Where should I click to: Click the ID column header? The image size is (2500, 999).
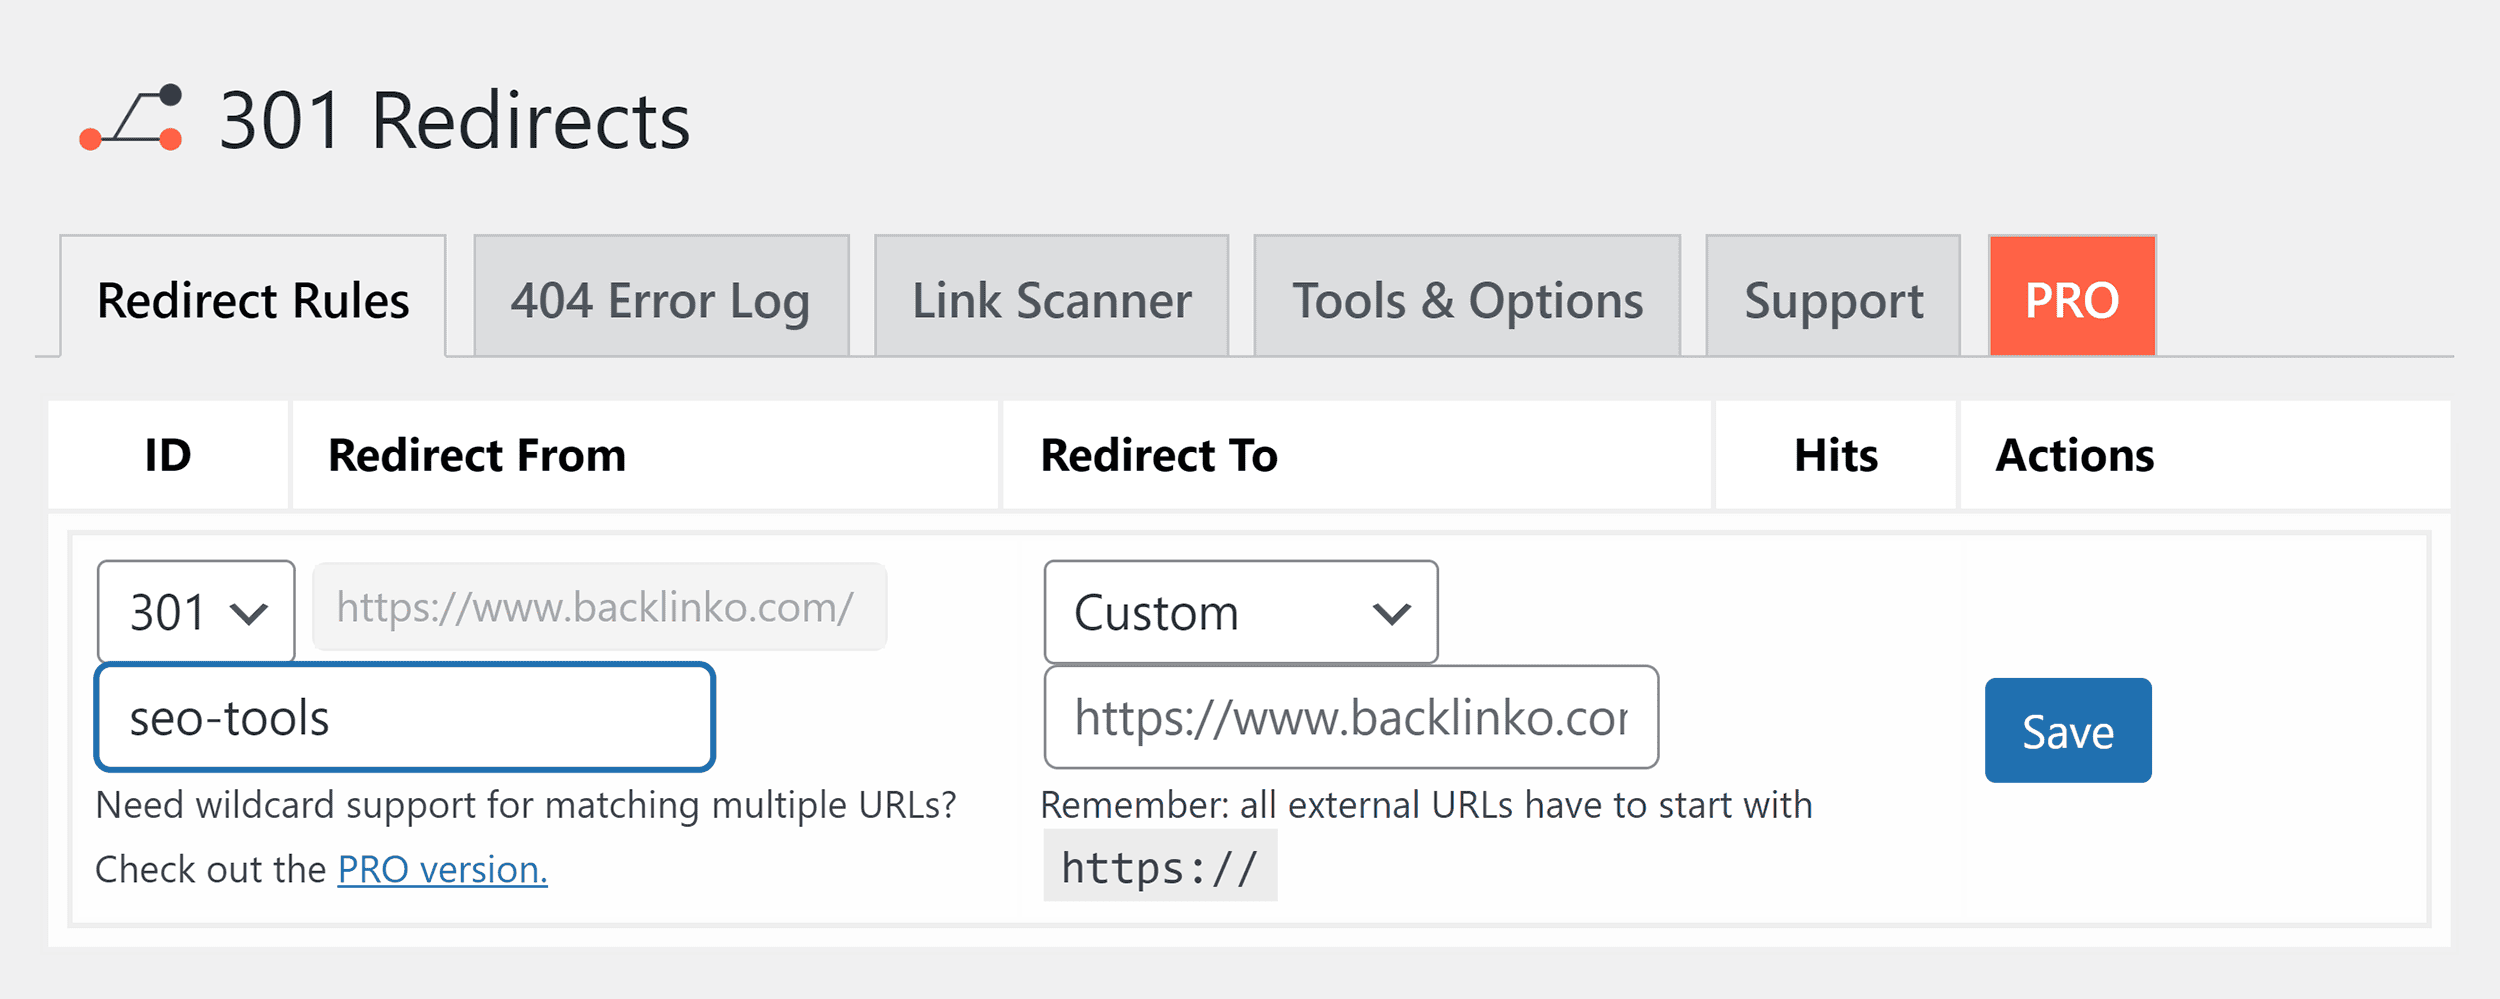point(170,455)
